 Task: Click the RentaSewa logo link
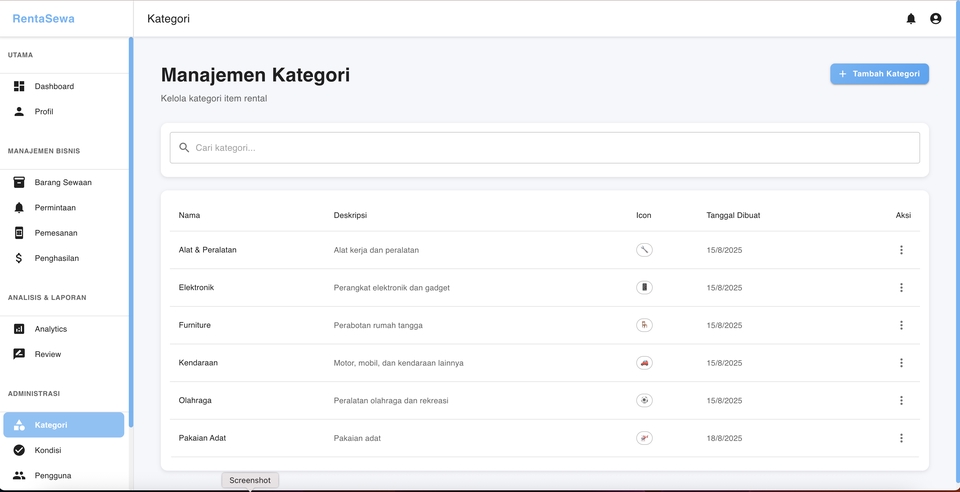pyautogui.click(x=43, y=19)
